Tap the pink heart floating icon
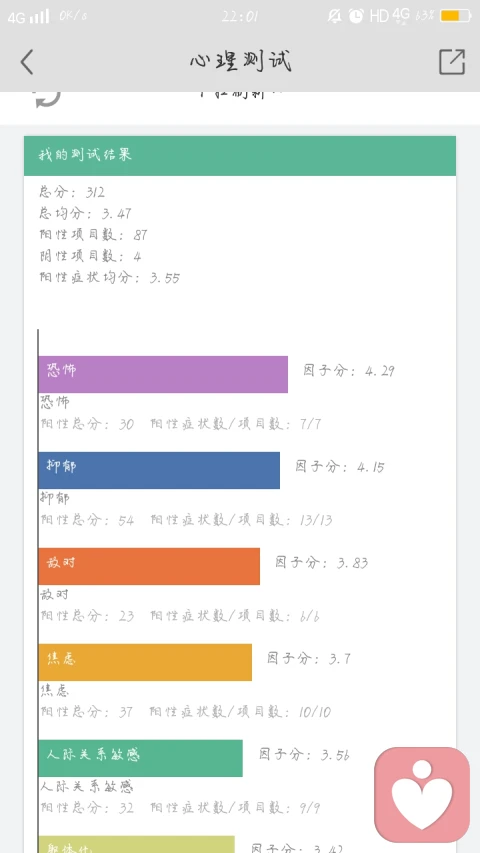480x853 pixels. (422, 794)
